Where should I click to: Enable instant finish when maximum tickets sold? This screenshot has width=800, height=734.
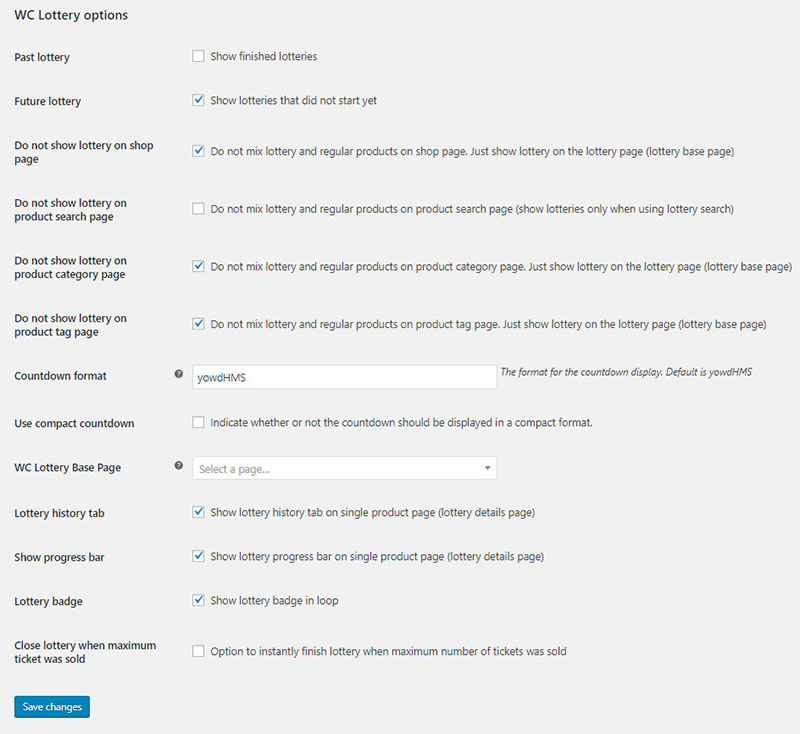(x=198, y=651)
